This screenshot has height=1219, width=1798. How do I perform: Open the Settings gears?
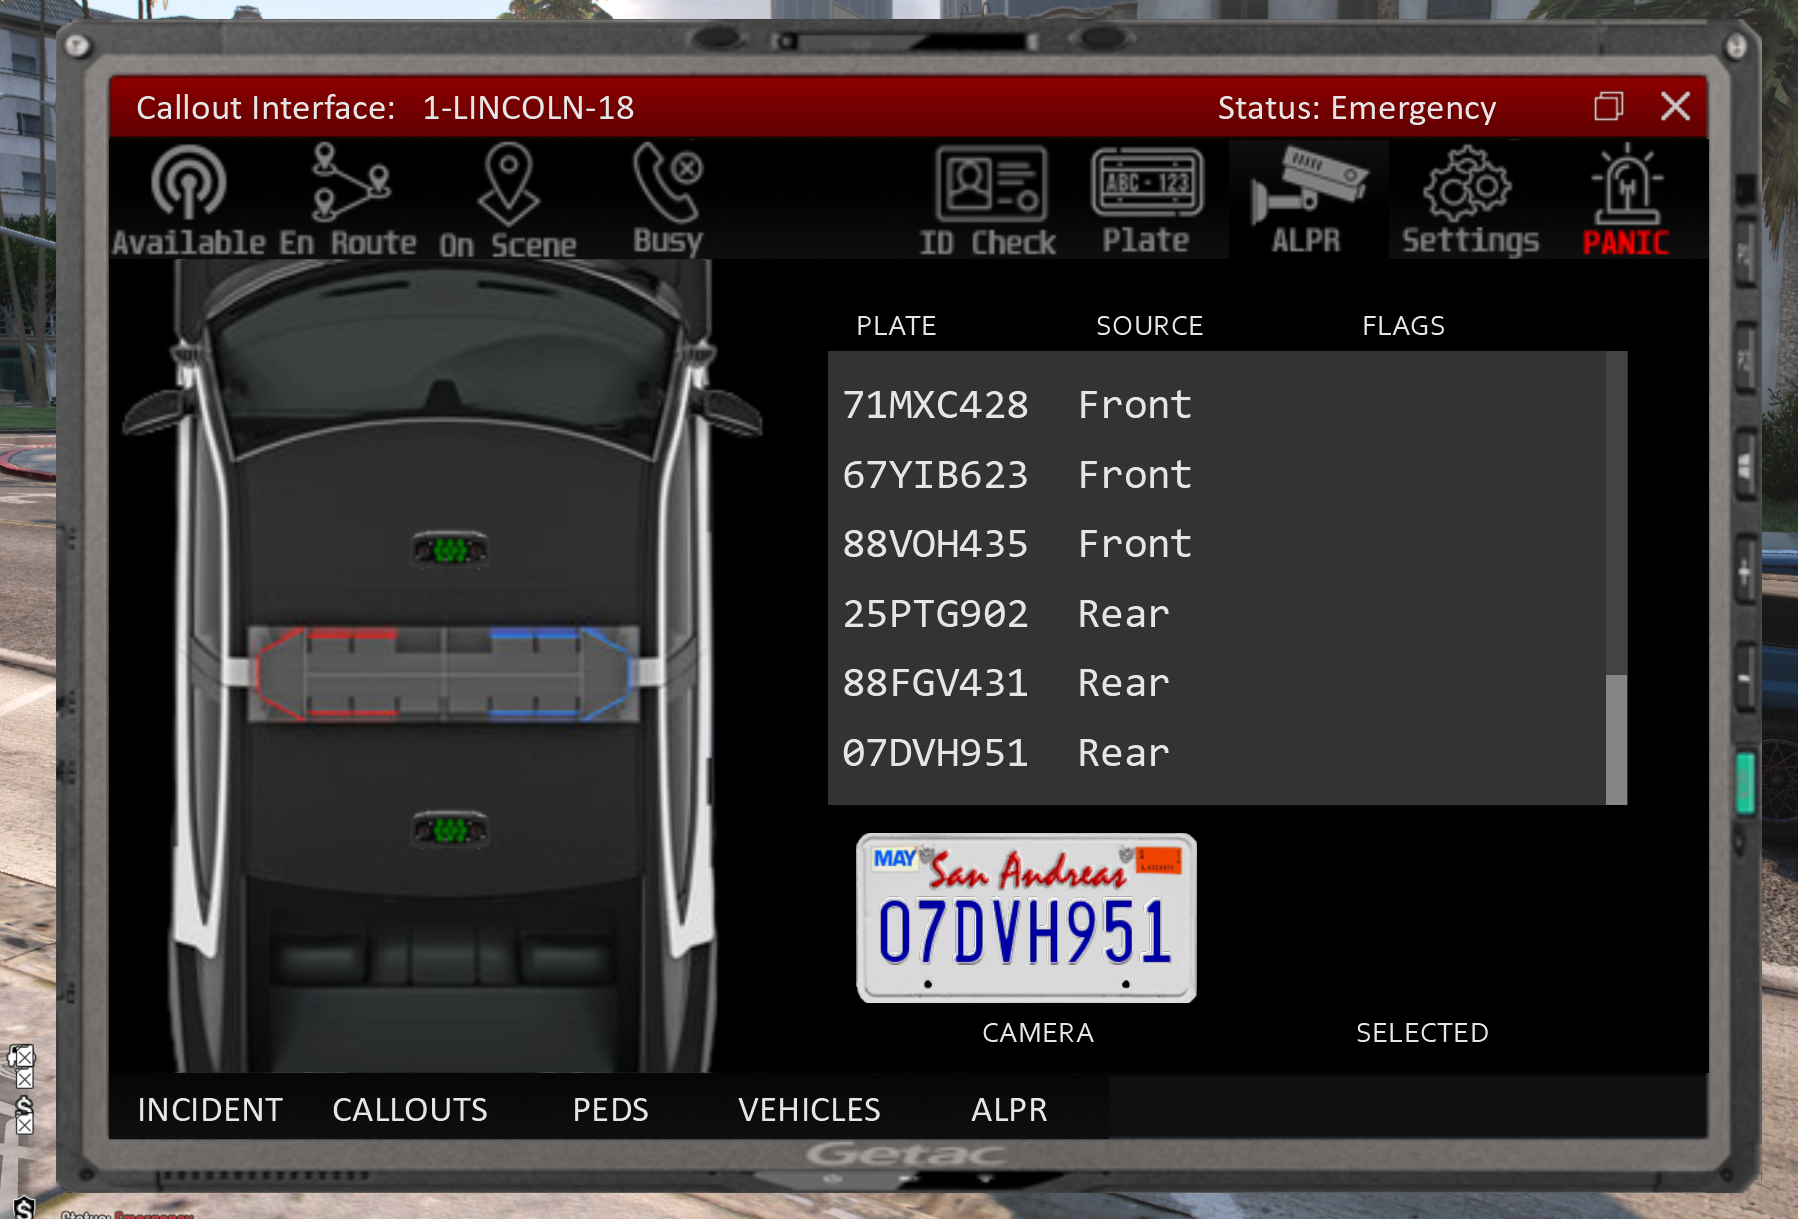1469,201
